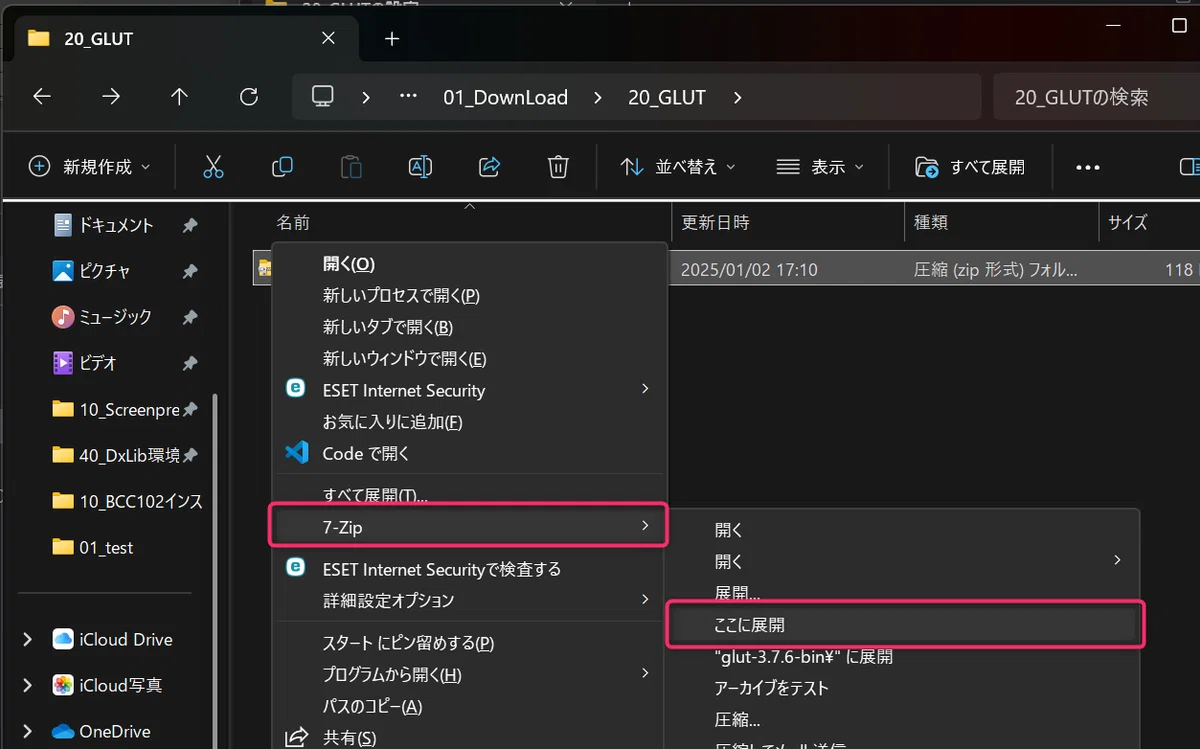Expand the iCloud Drive tree node

pos(27,639)
